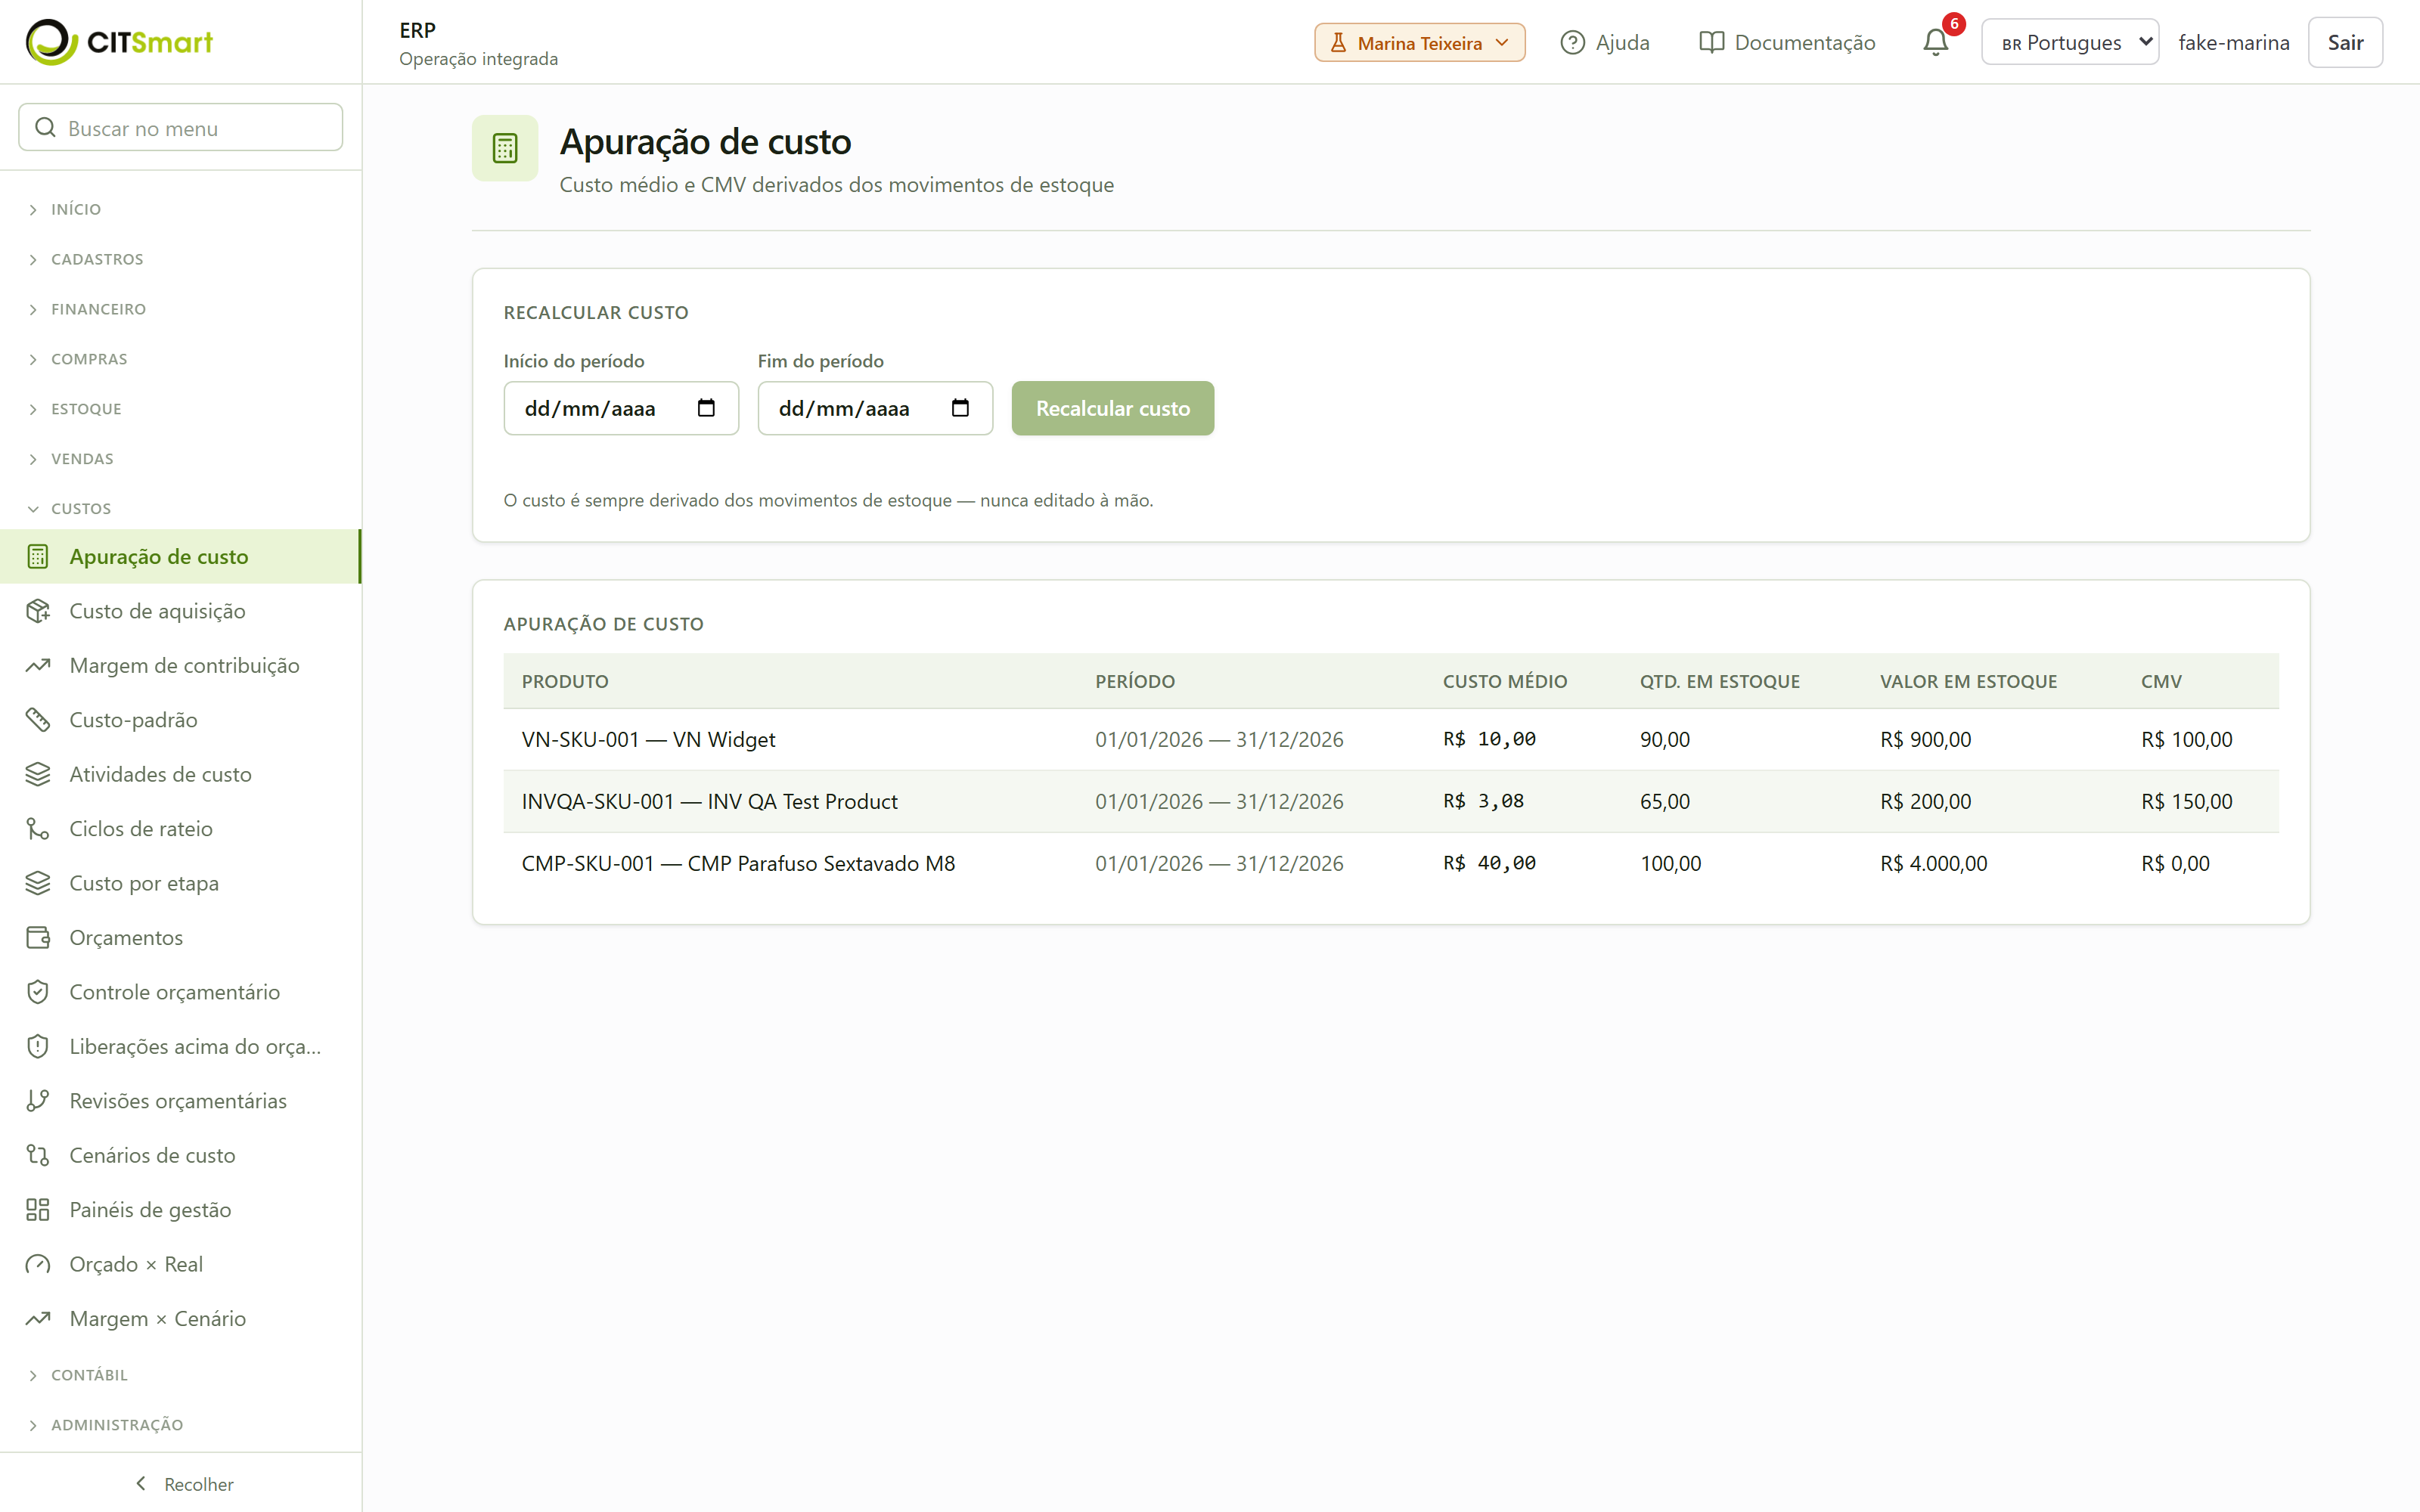Open Margem de contribuição trend icon
Image resolution: width=2420 pixels, height=1512 pixels.
(38, 665)
